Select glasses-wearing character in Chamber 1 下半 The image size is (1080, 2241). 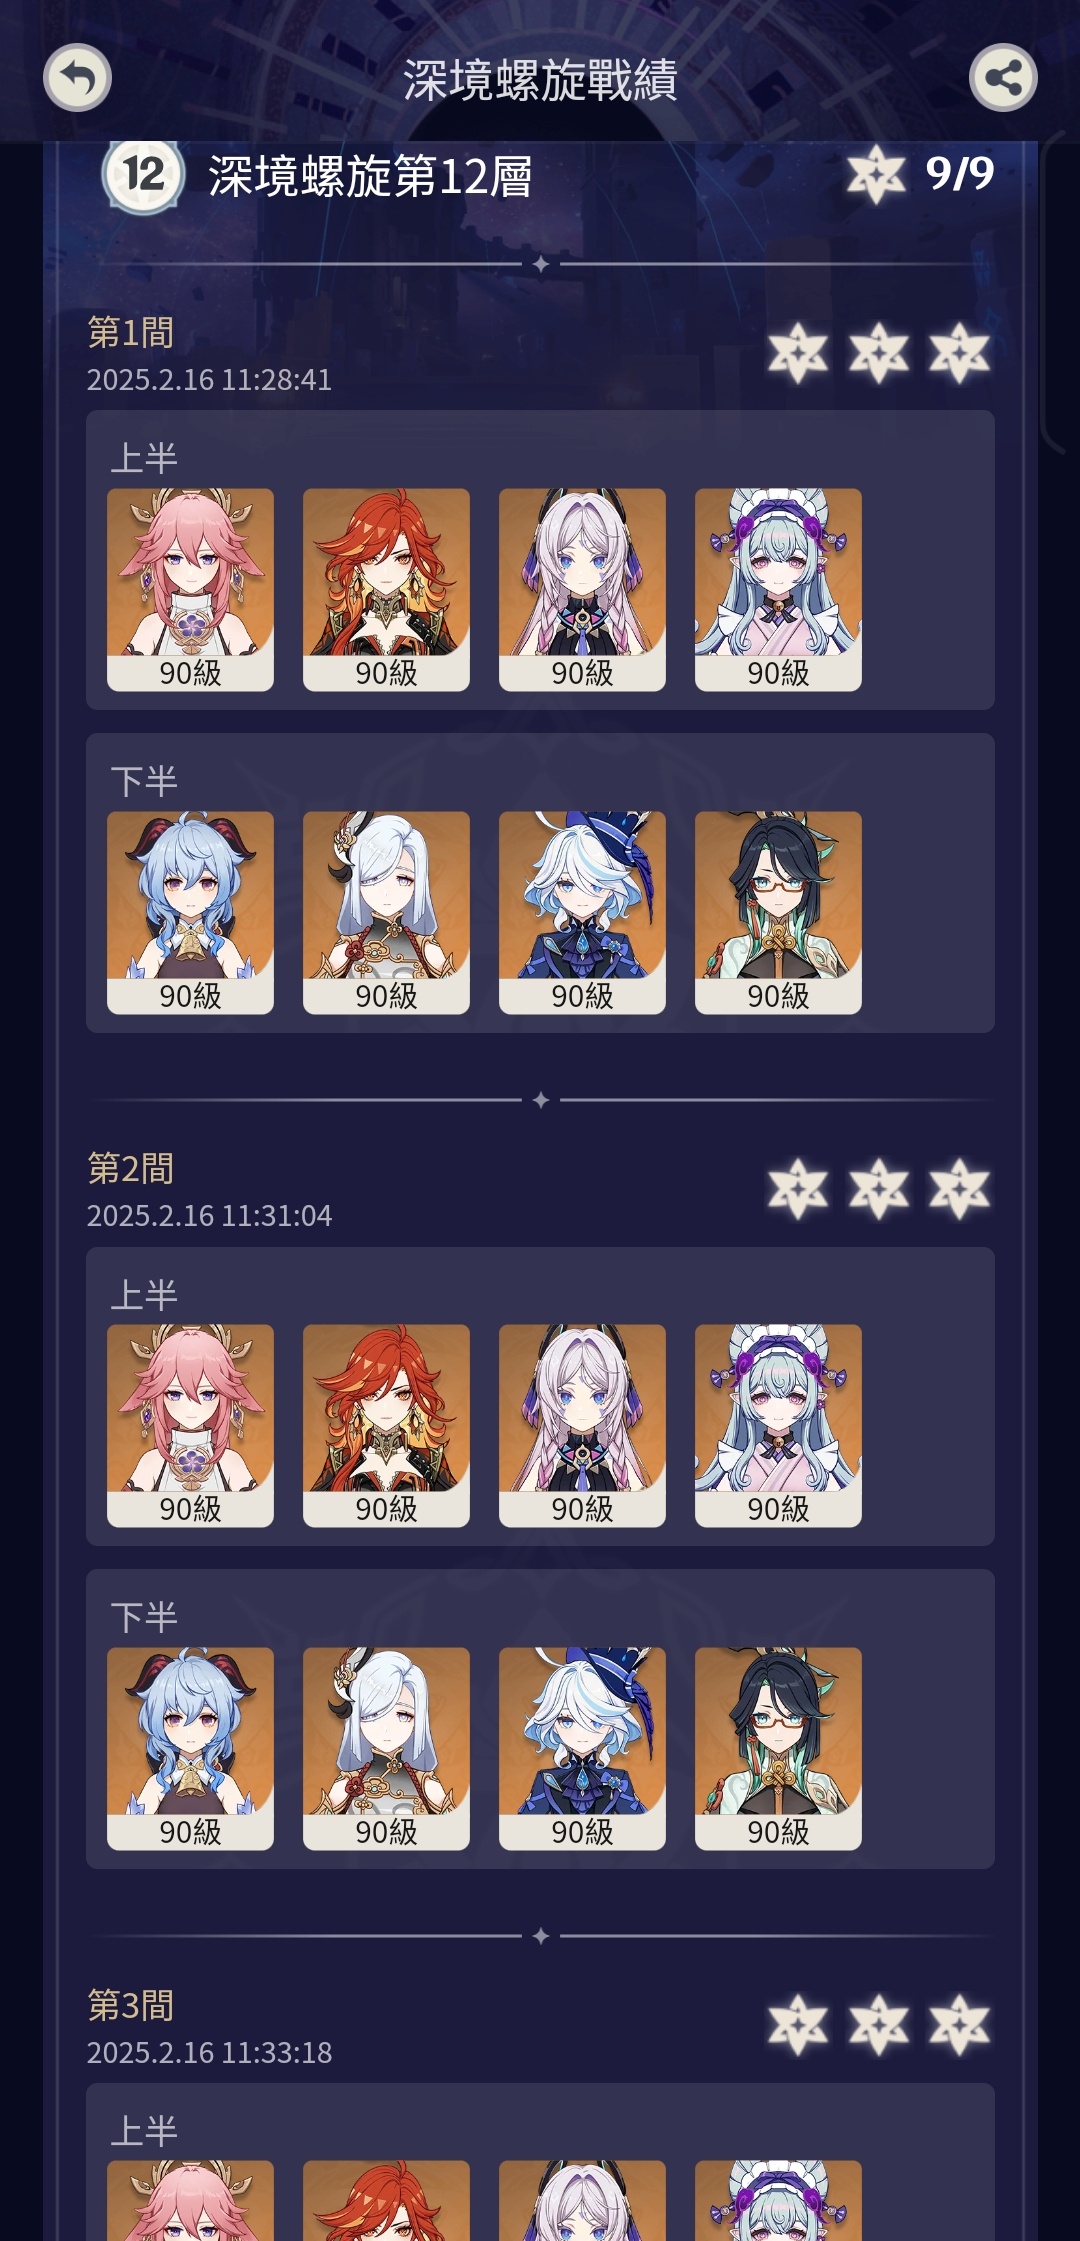[x=778, y=913]
